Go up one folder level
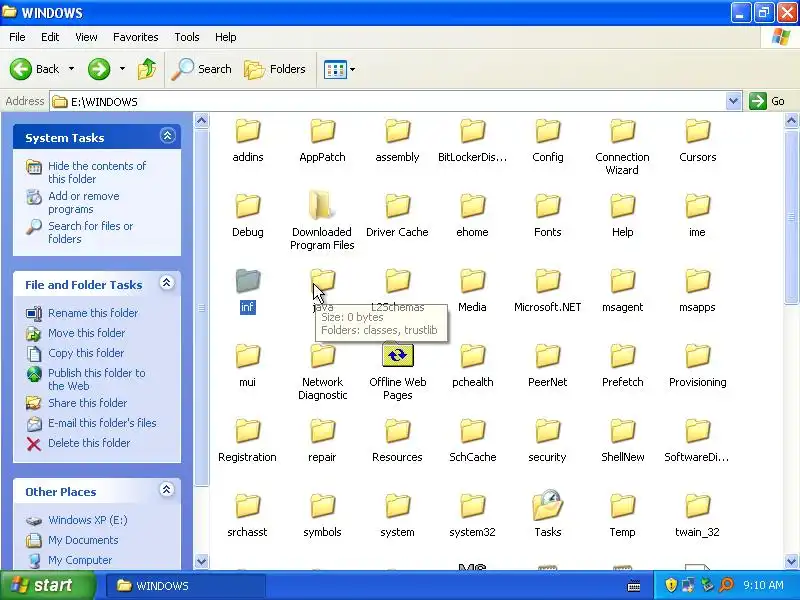The width and height of the screenshot is (800, 600). pyautogui.click(x=147, y=69)
